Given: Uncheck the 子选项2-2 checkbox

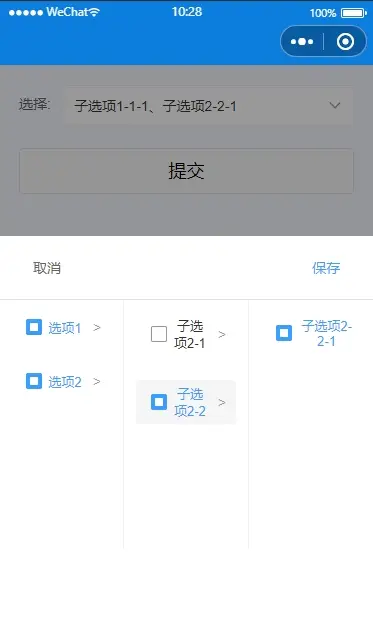Looking at the screenshot, I should coord(159,402).
